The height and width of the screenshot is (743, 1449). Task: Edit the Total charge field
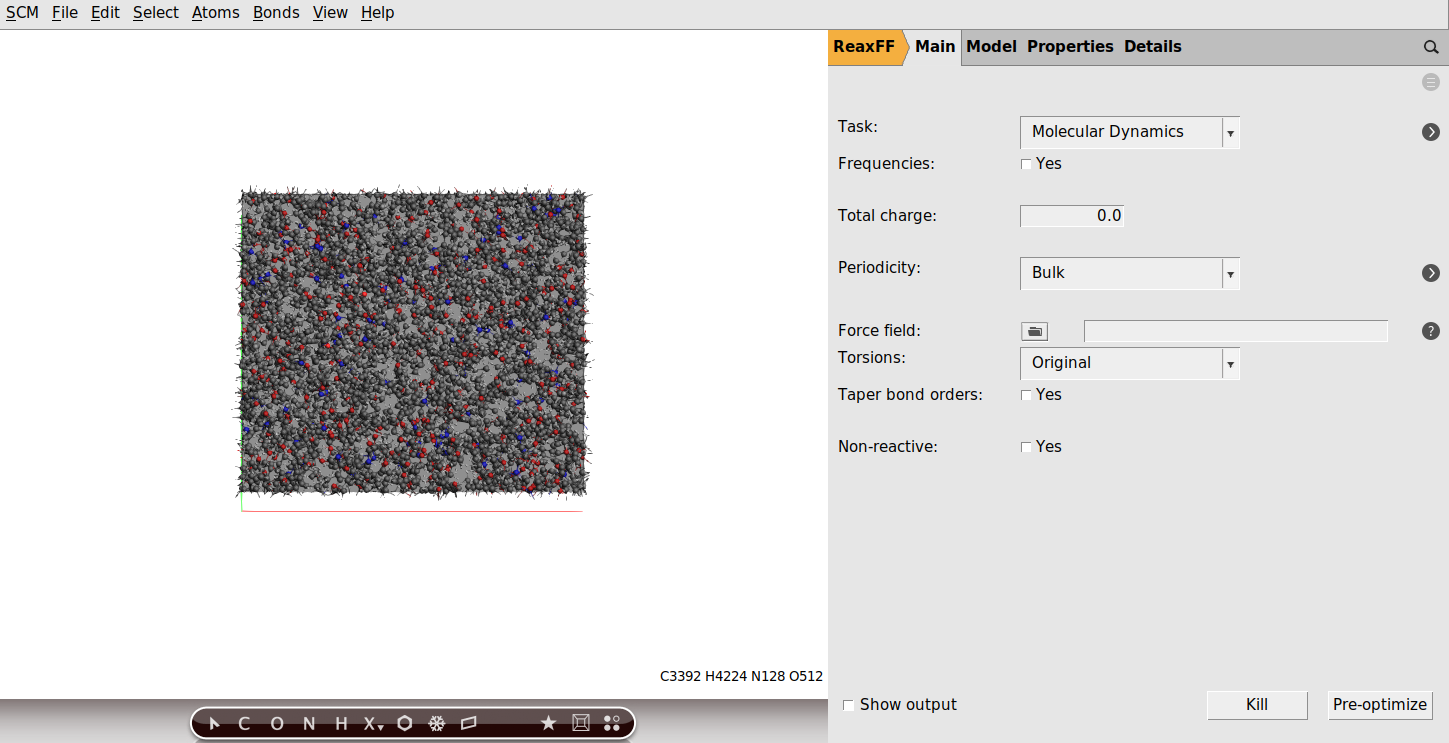(1072, 215)
